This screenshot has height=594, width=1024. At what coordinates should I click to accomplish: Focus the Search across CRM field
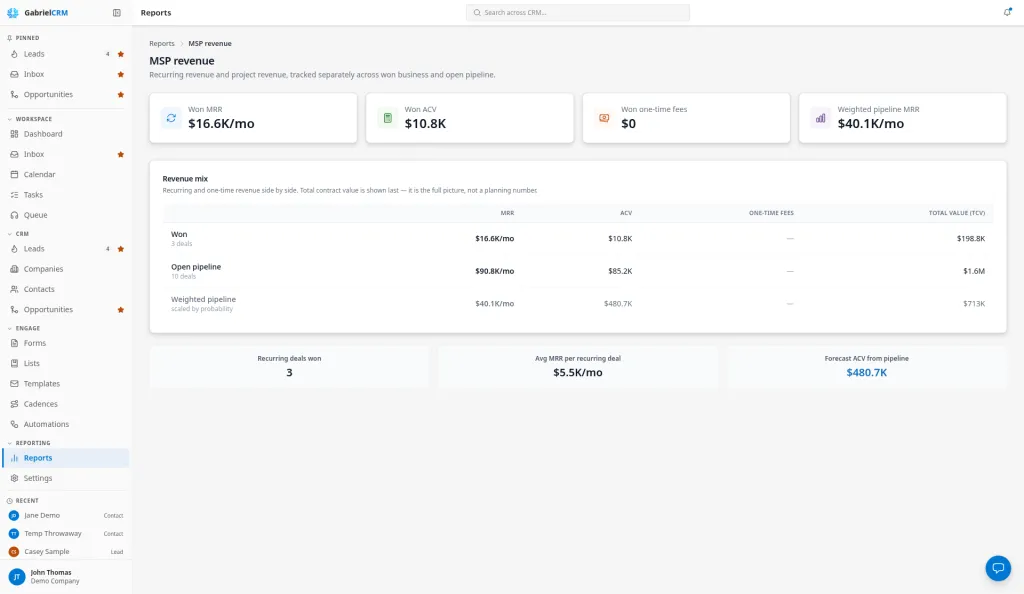click(578, 12)
